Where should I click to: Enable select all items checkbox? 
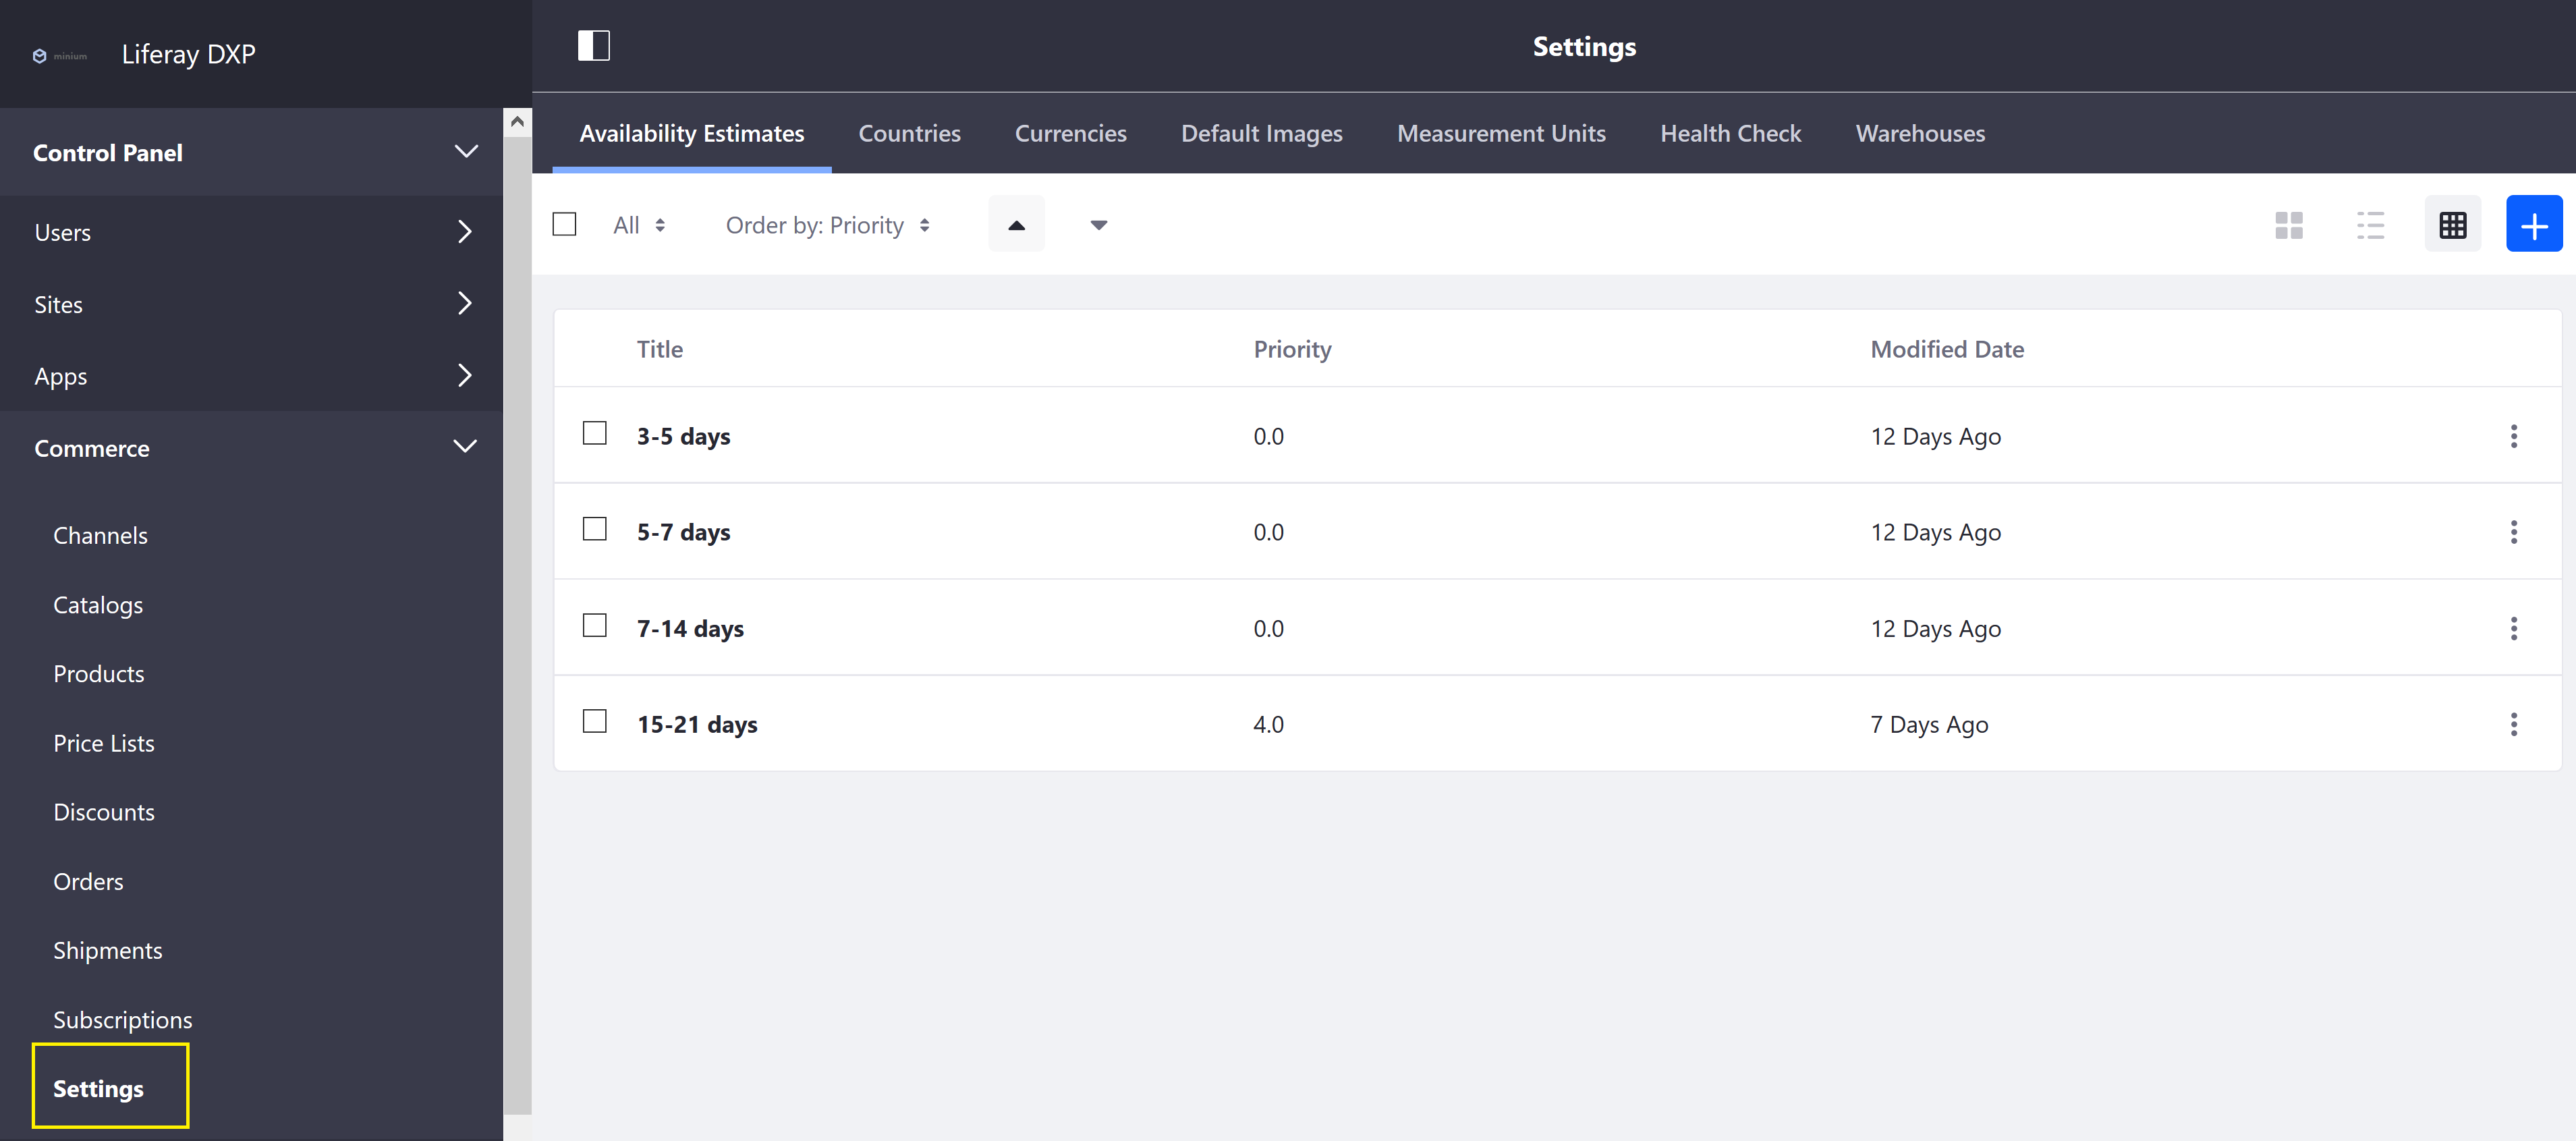point(565,223)
